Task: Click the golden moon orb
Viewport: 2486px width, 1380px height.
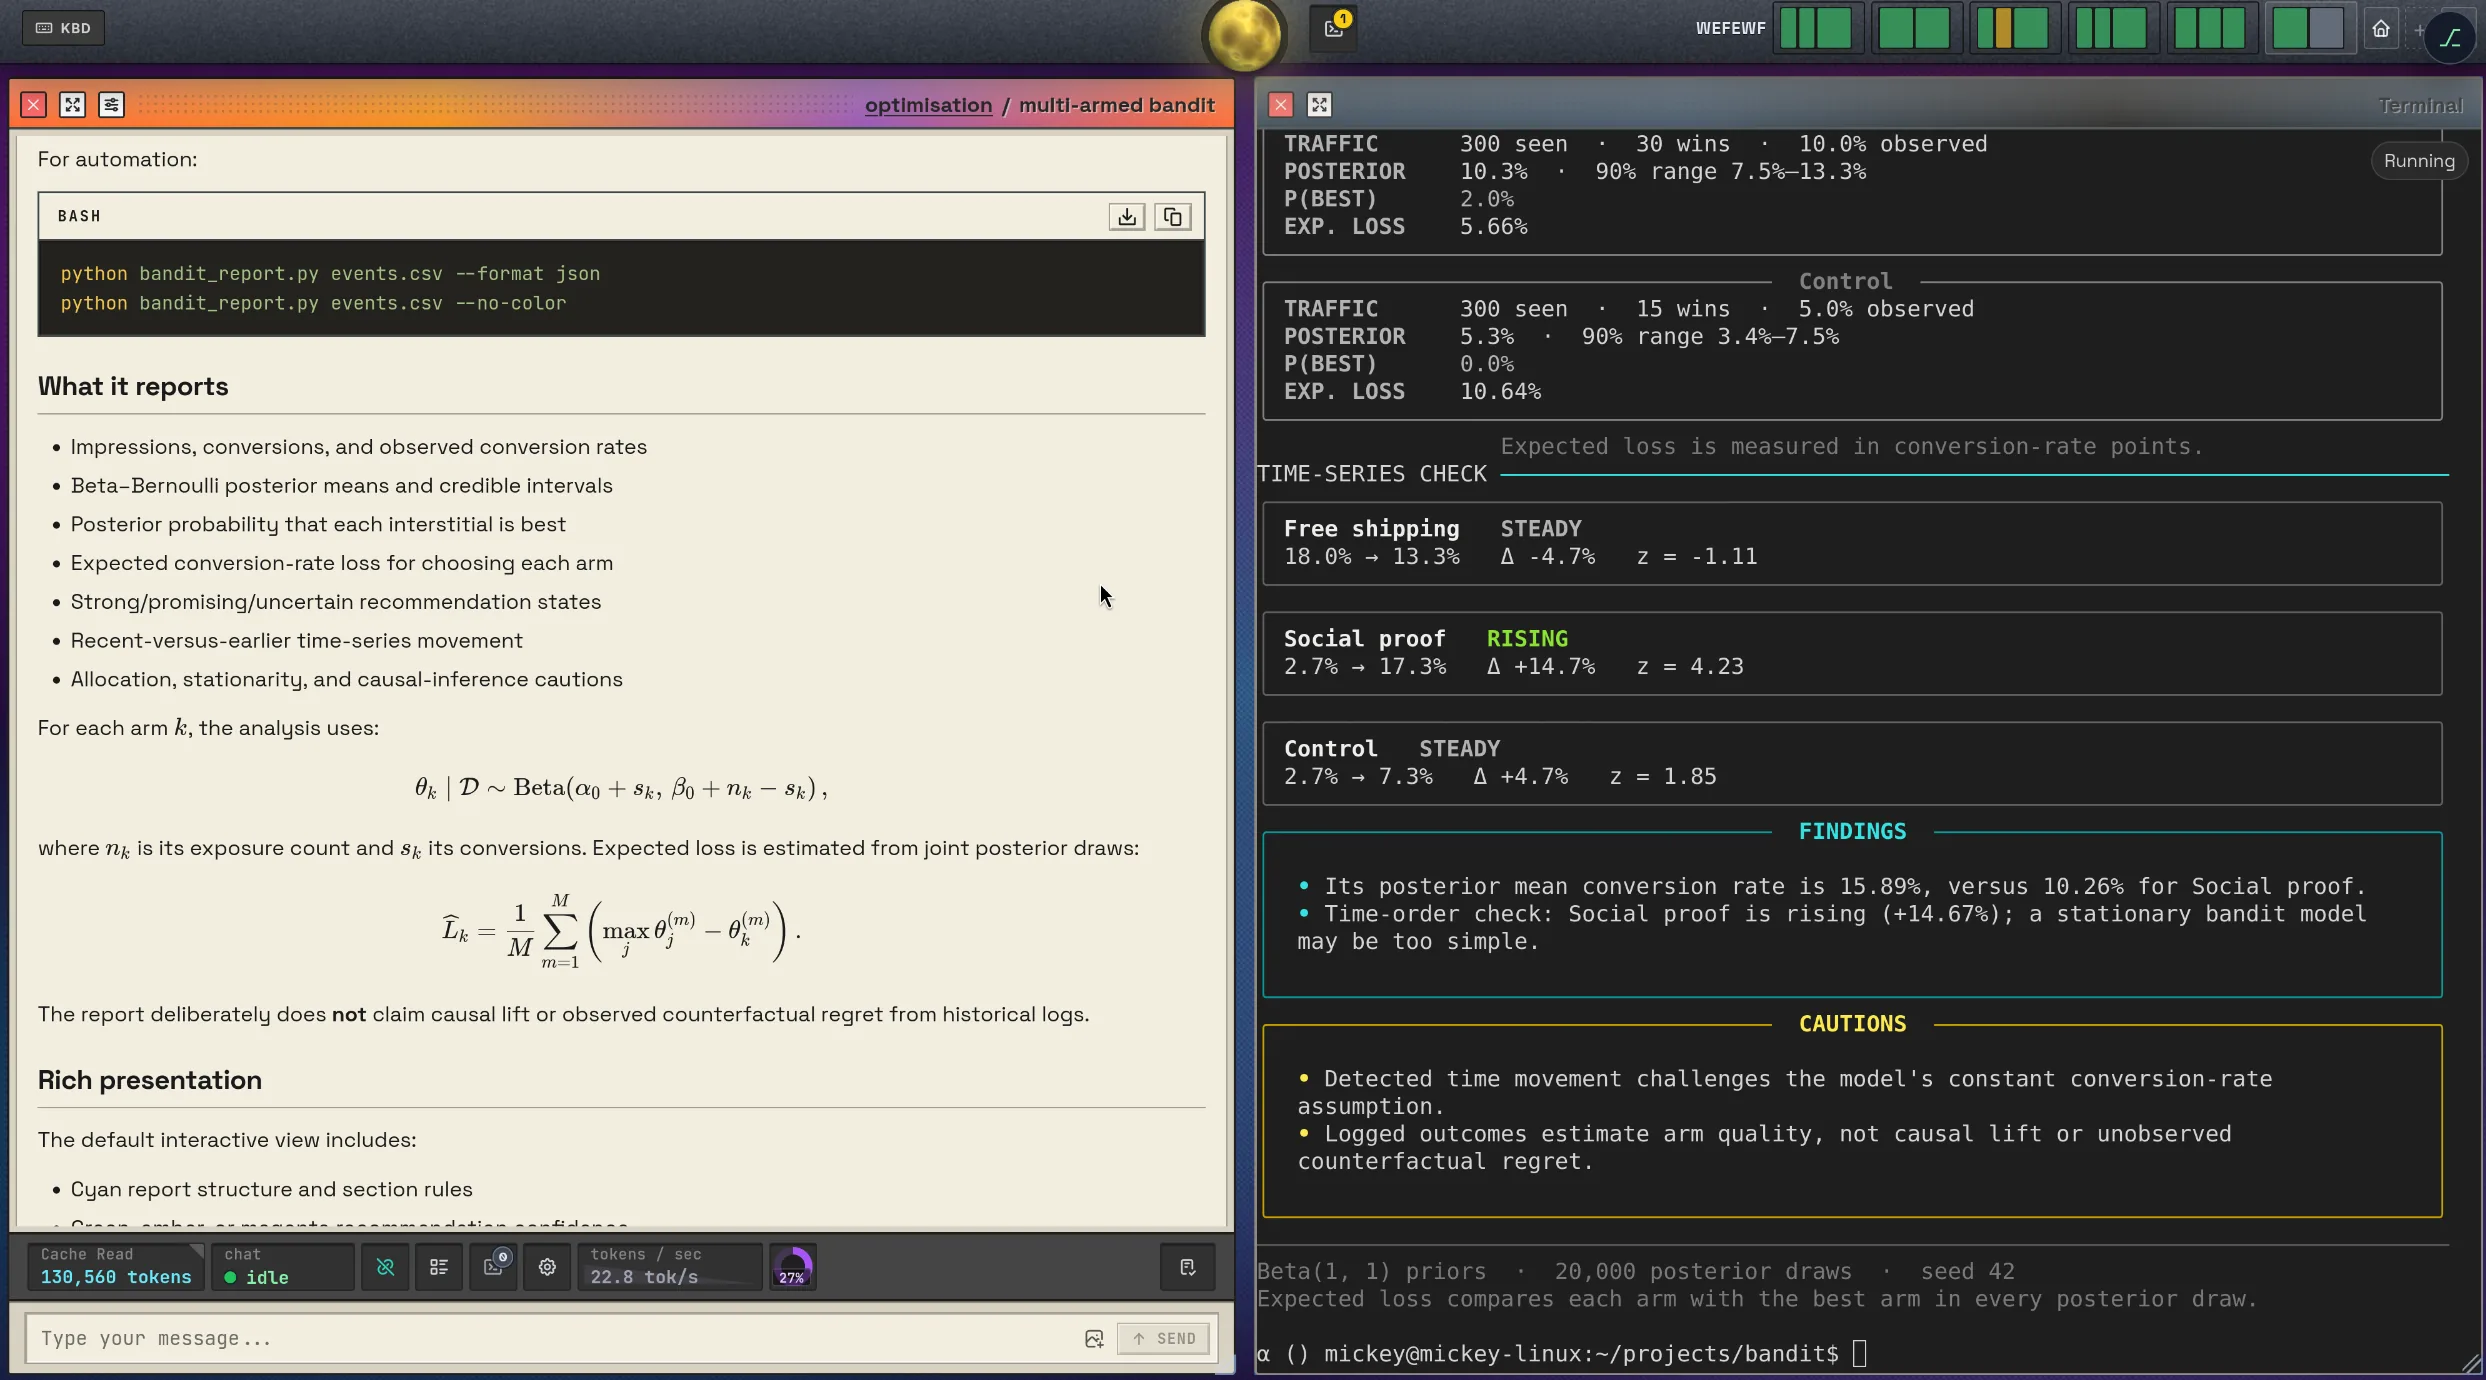Action: [1244, 35]
